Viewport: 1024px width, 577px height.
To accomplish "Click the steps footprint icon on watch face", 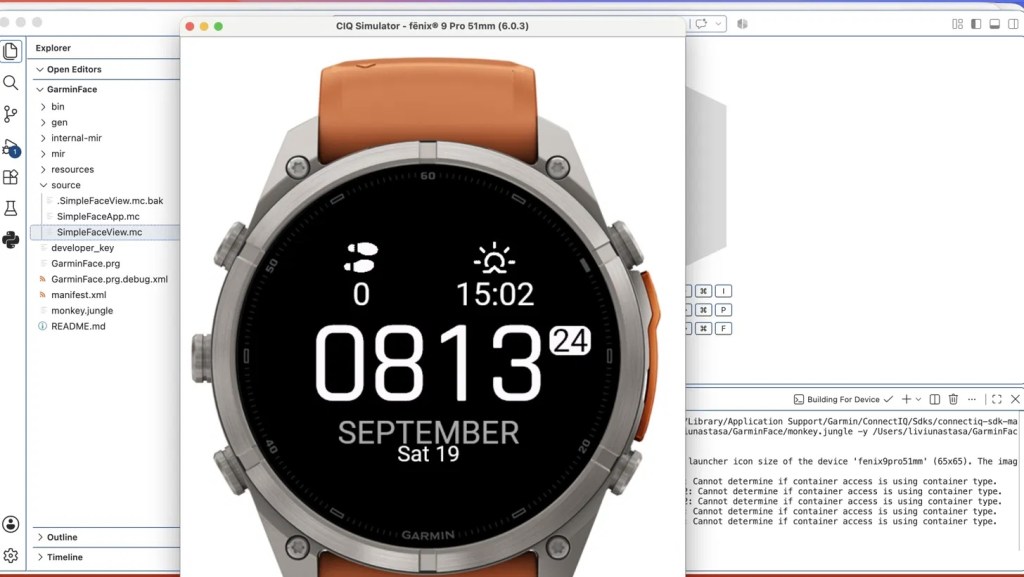I will [x=361, y=257].
